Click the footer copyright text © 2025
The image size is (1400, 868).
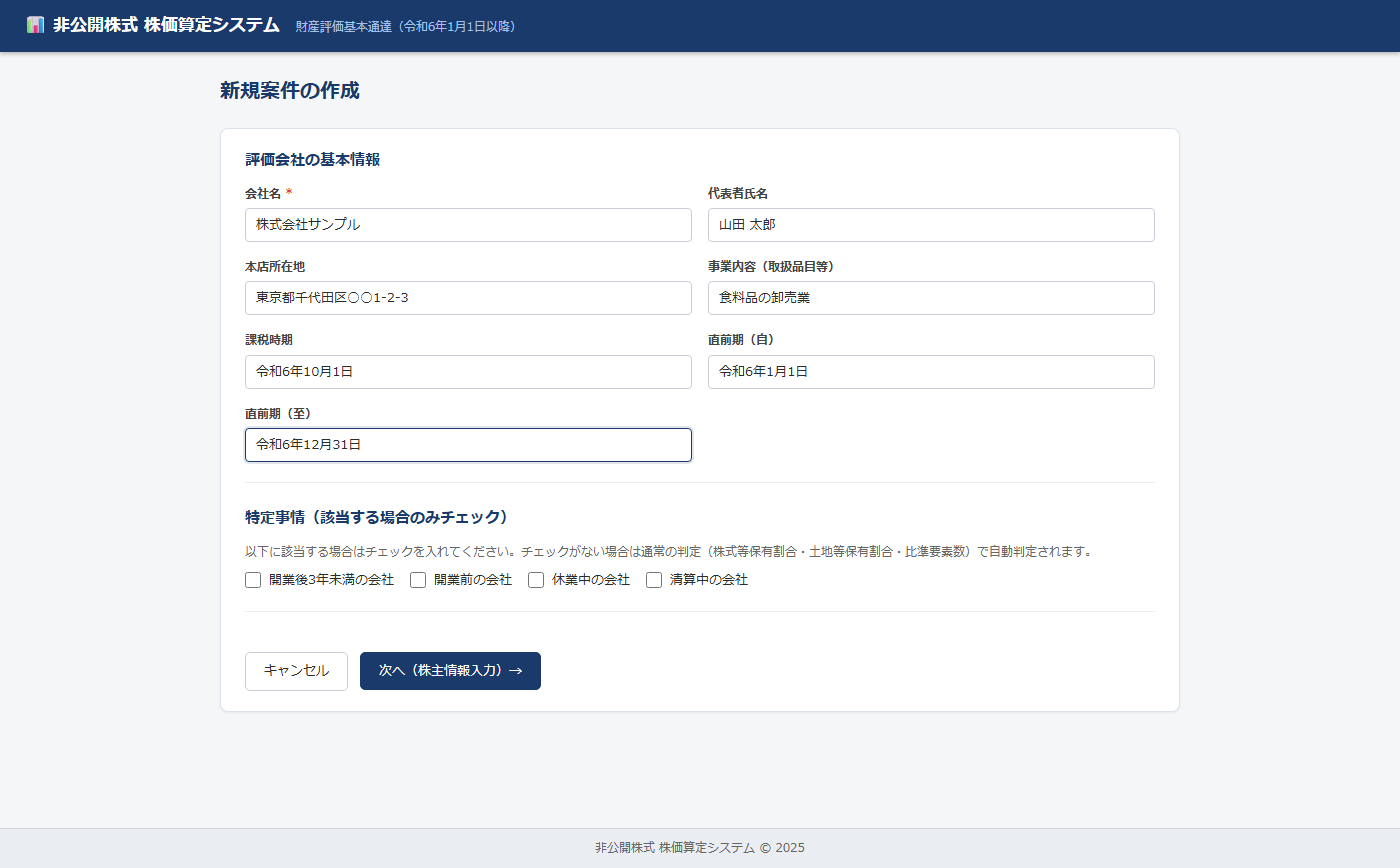coord(700,848)
